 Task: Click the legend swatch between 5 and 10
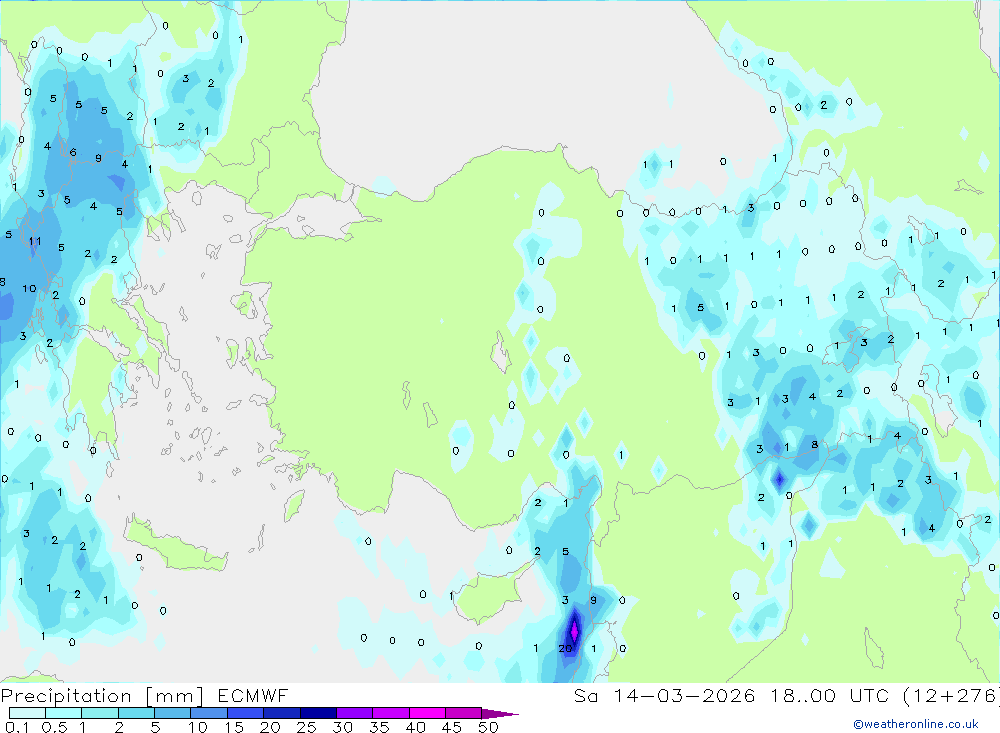[x=173, y=713]
